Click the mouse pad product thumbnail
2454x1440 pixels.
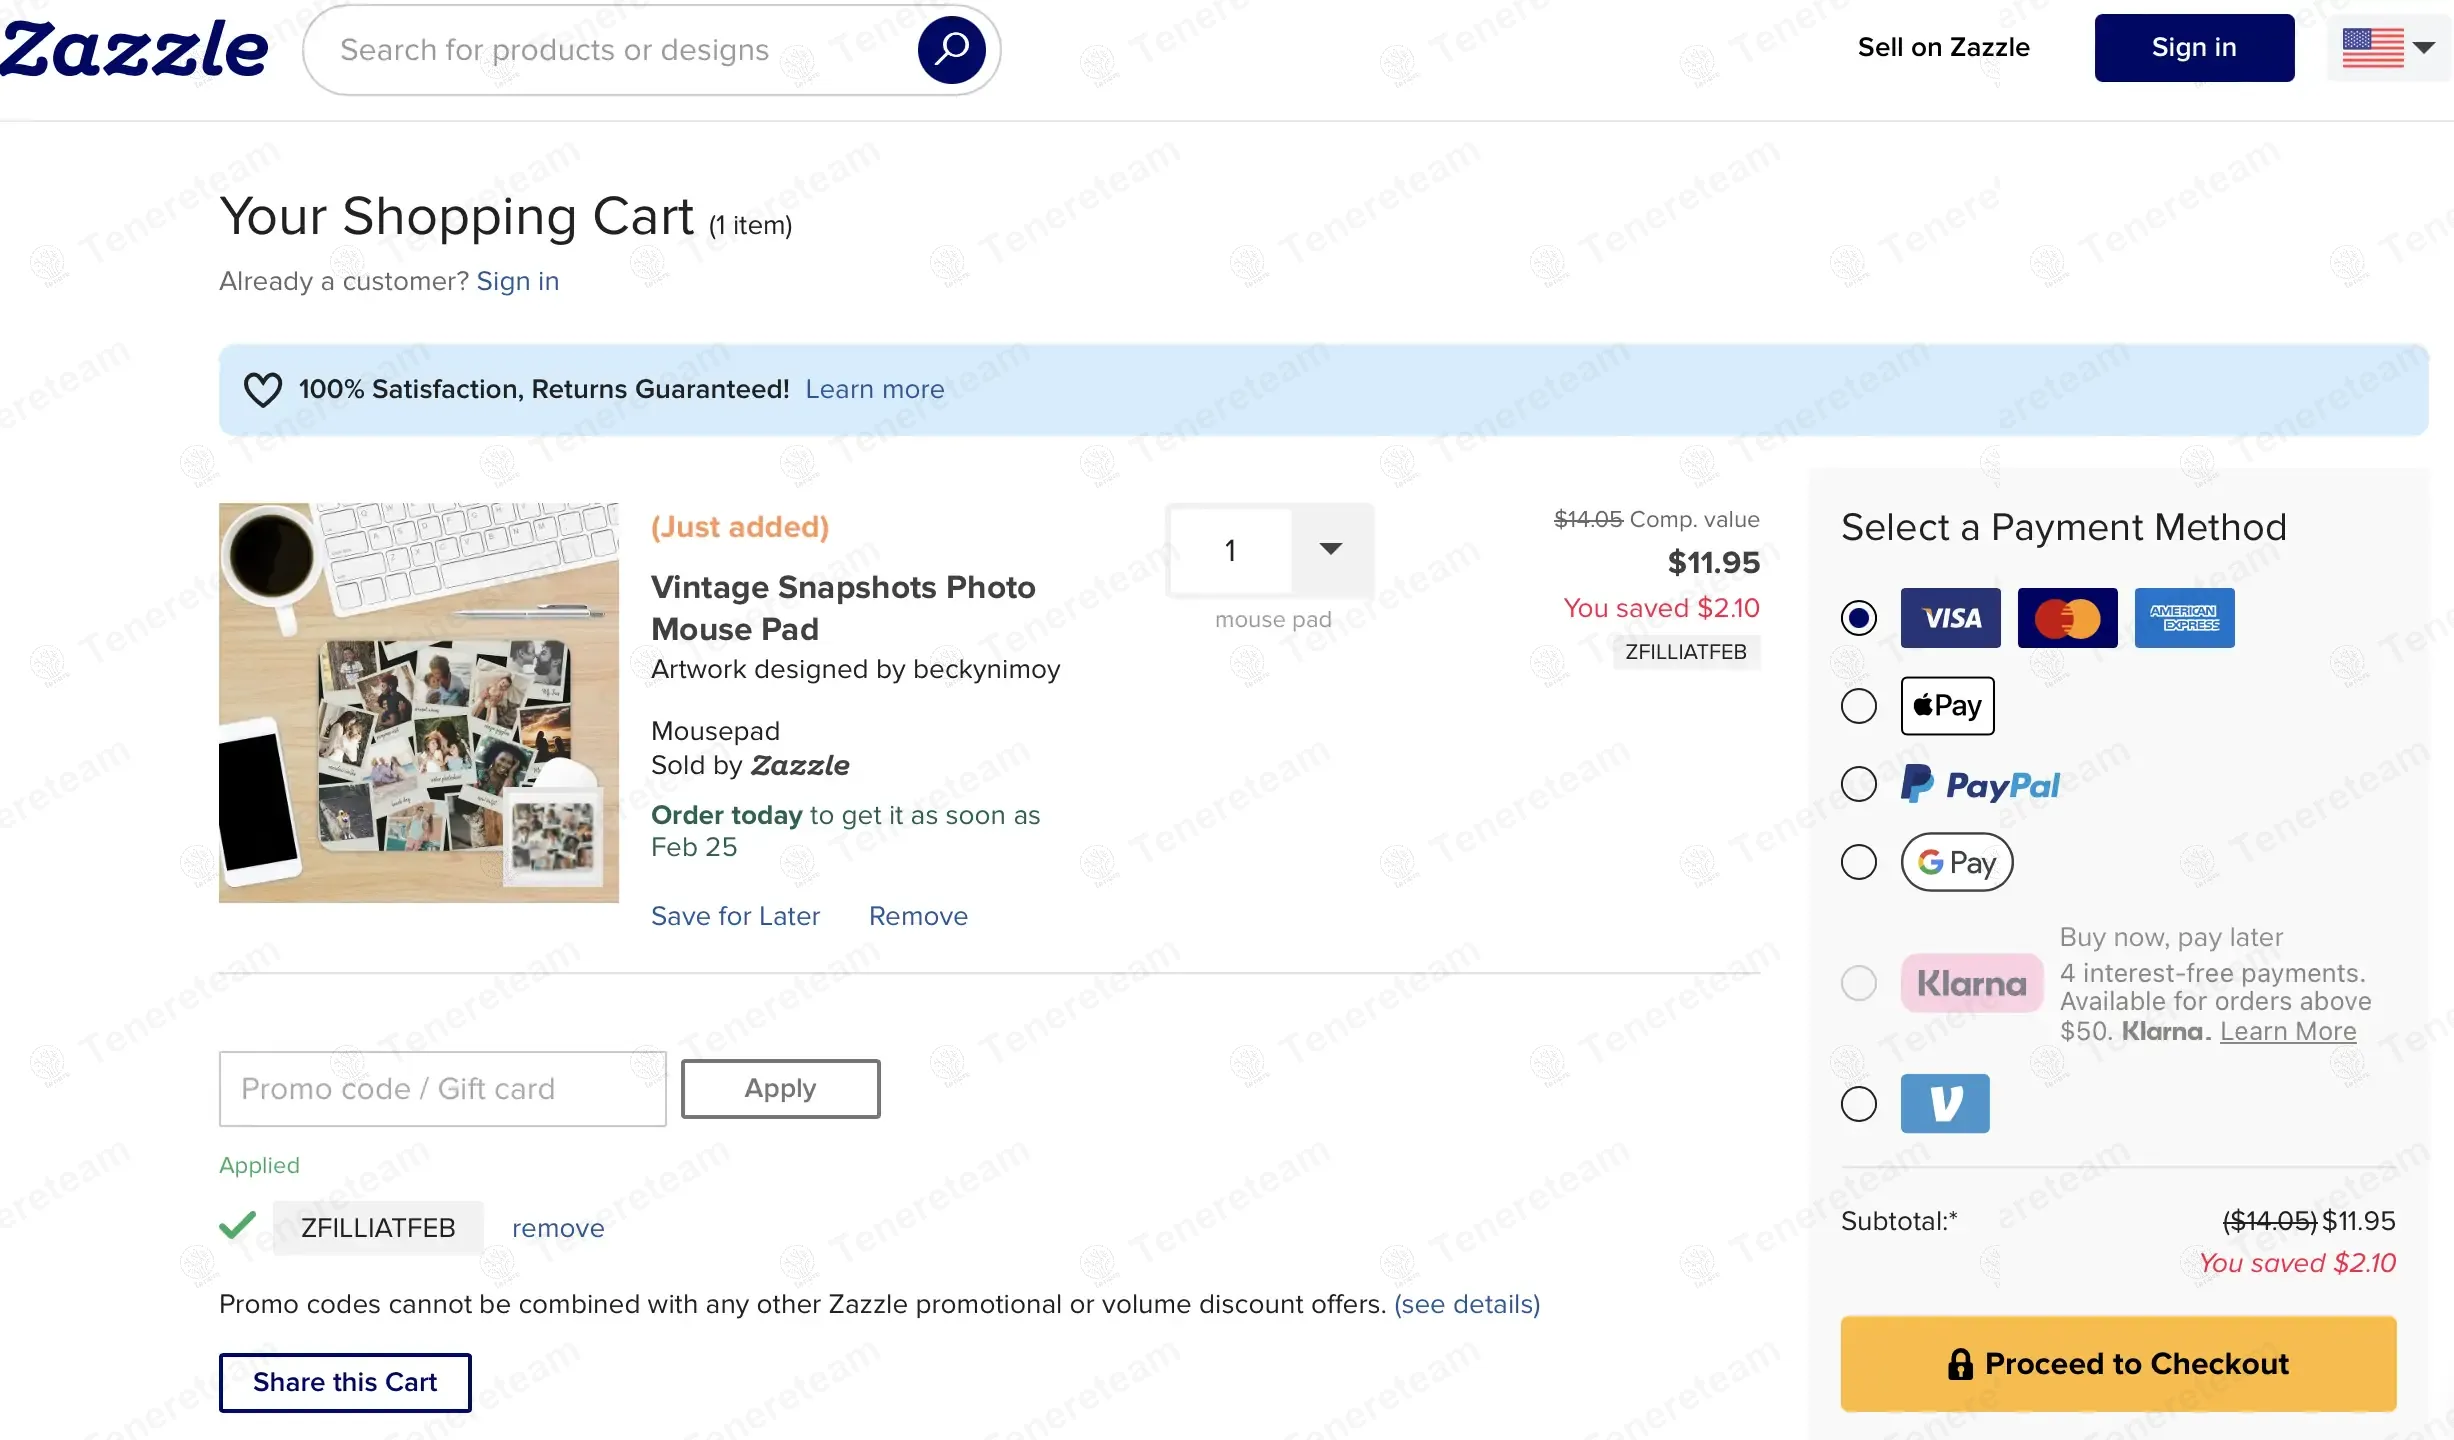click(x=419, y=703)
